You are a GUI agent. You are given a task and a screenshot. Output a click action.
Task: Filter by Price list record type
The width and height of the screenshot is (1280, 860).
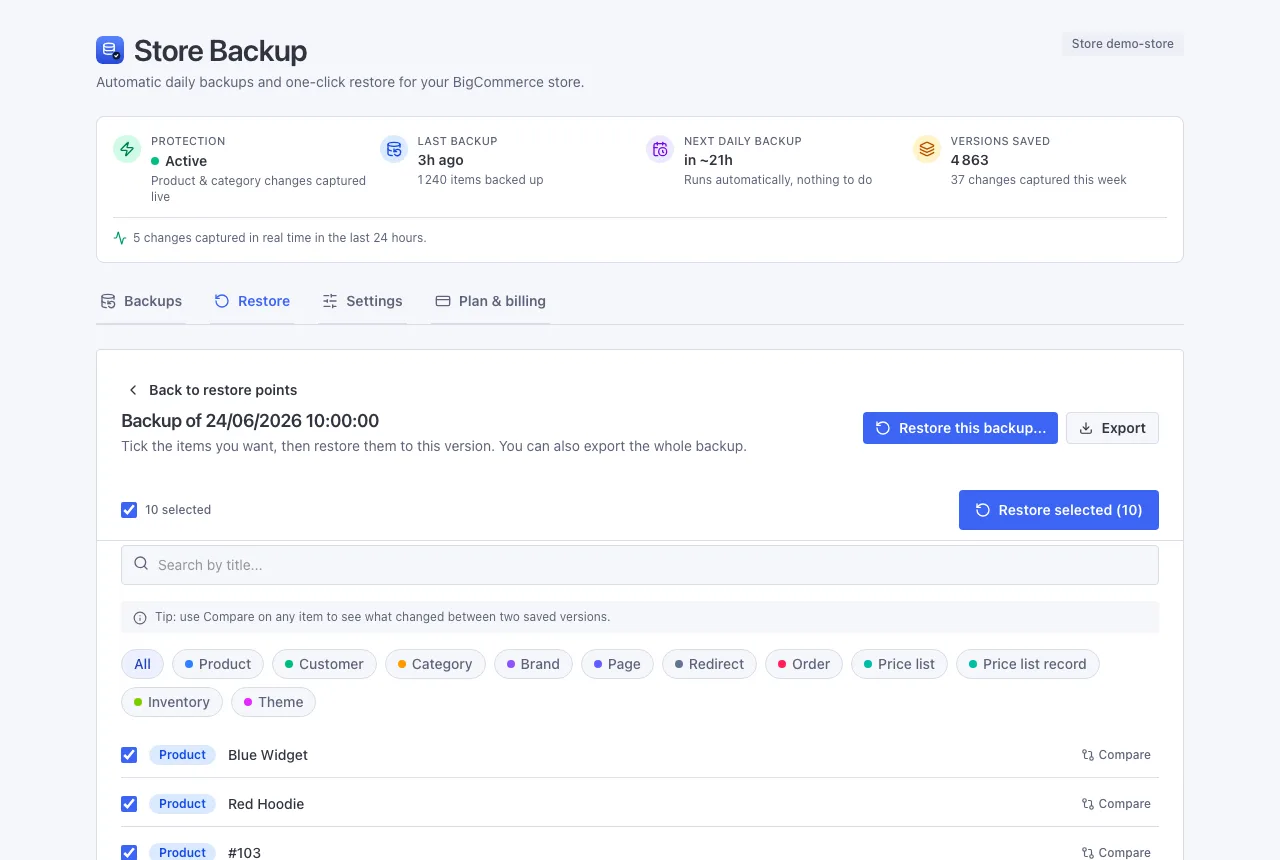(1027, 664)
